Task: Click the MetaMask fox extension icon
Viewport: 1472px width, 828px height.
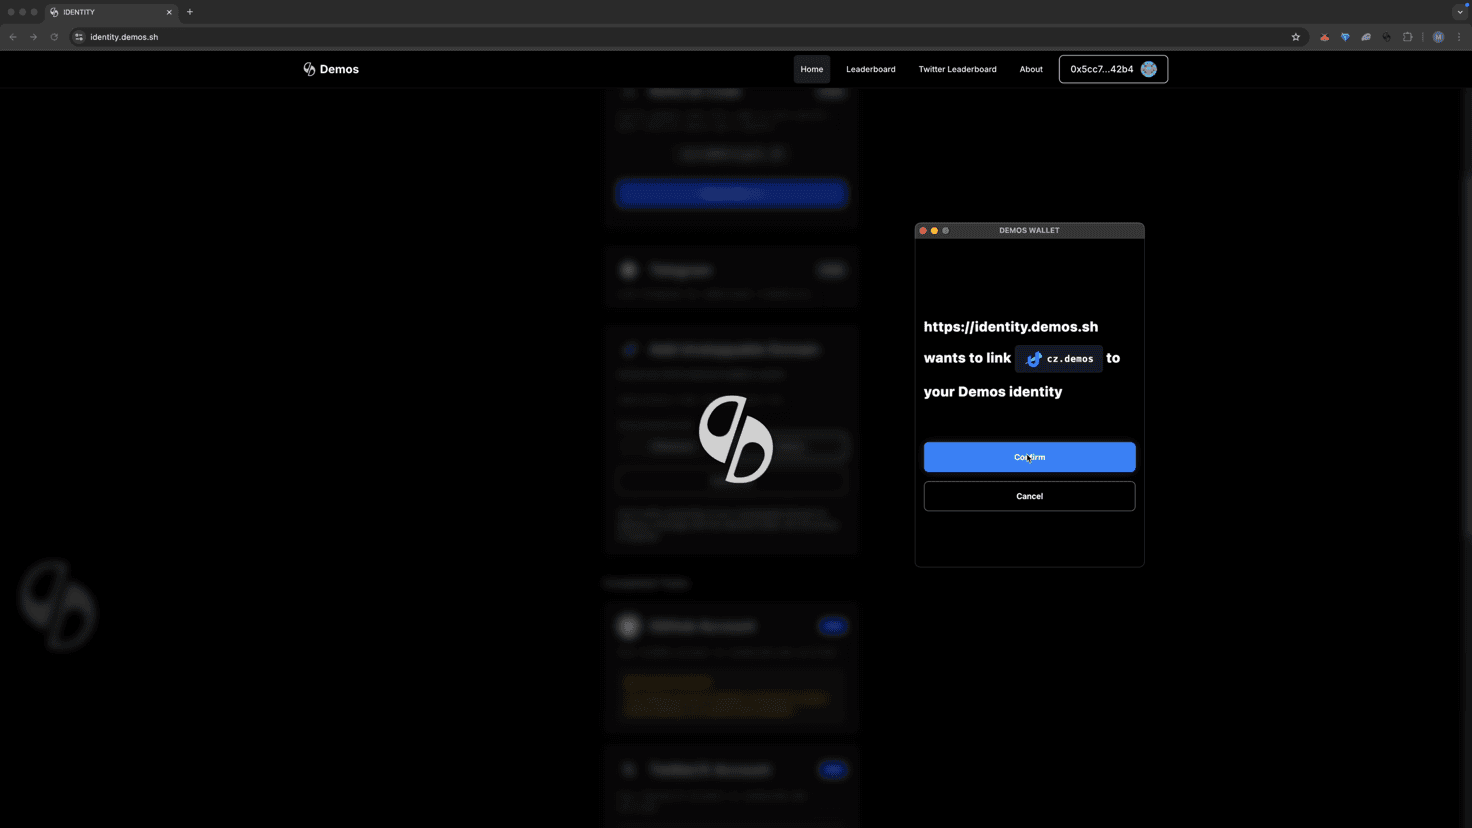Action: (x=1324, y=36)
